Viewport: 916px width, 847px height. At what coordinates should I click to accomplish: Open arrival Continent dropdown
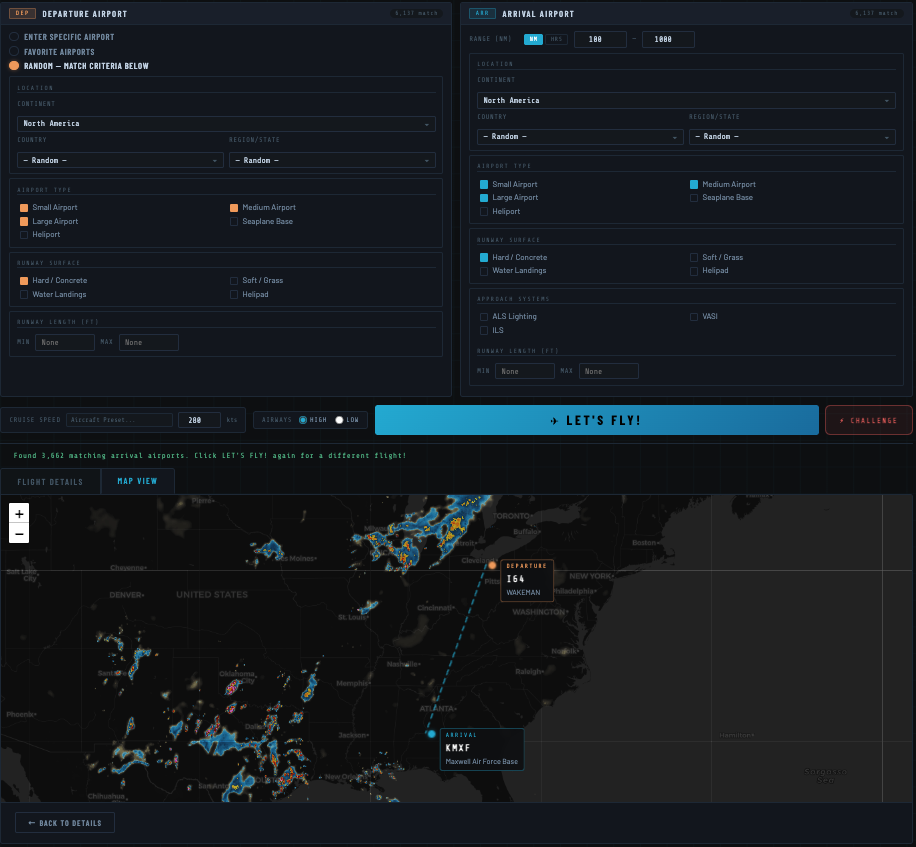686,100
